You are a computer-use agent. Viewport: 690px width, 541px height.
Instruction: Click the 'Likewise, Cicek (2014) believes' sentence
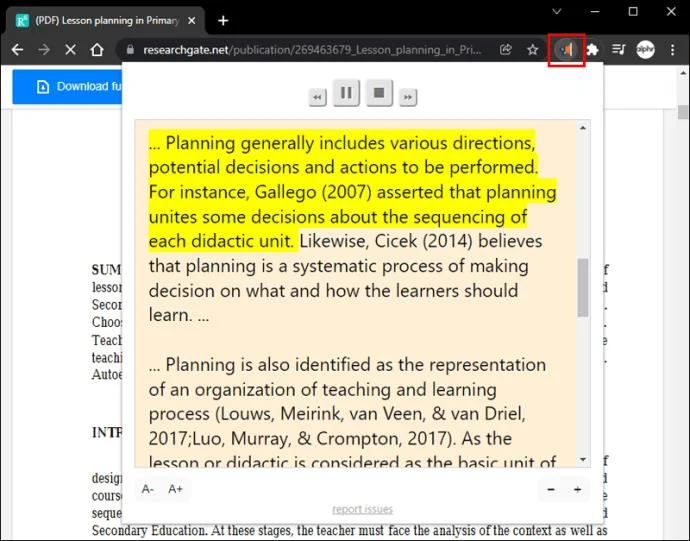pos(345,278)
